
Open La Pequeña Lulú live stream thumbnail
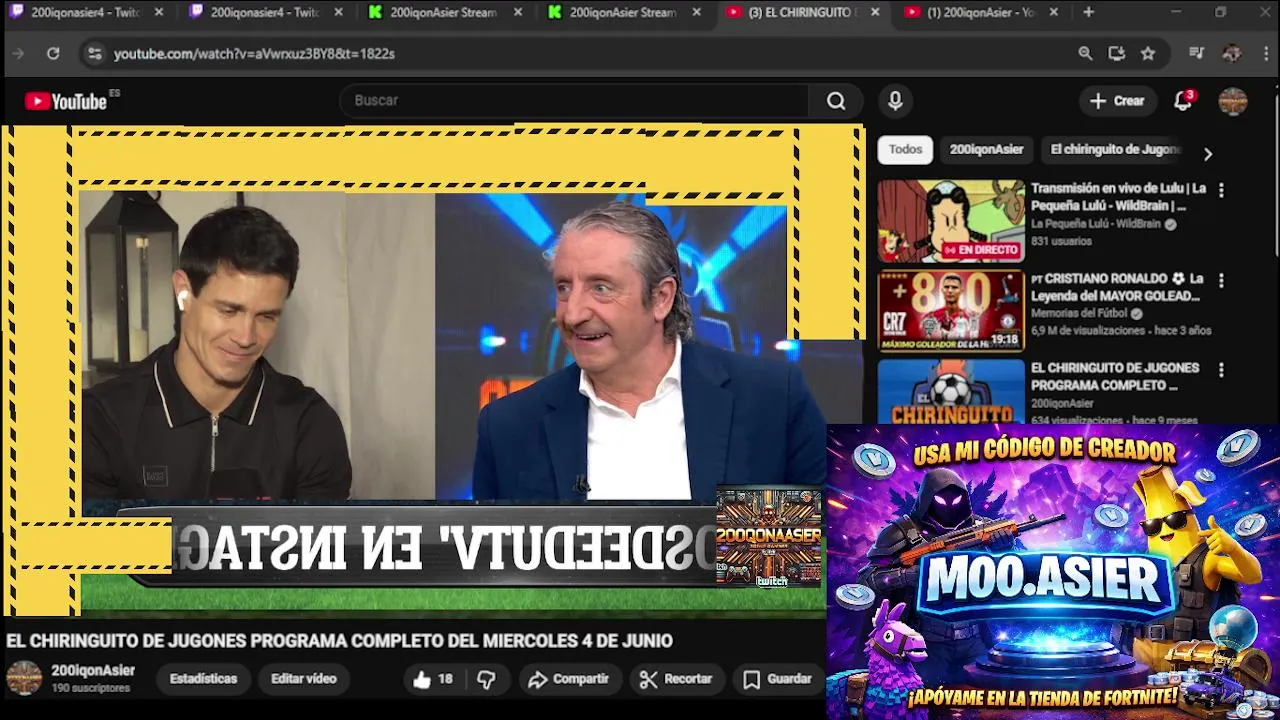(x=951, y=221)
